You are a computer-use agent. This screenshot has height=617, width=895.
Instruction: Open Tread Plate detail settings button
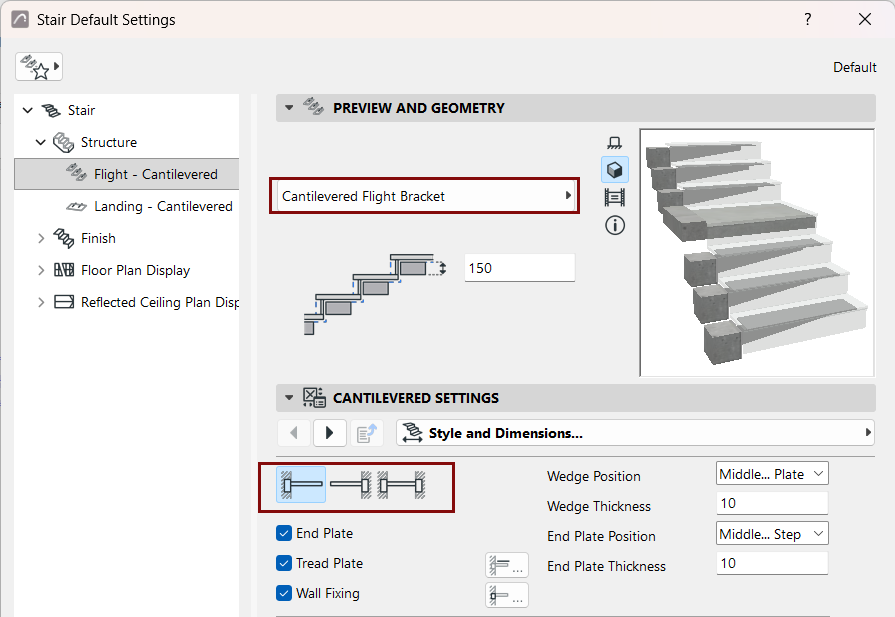tap(507, 565)
